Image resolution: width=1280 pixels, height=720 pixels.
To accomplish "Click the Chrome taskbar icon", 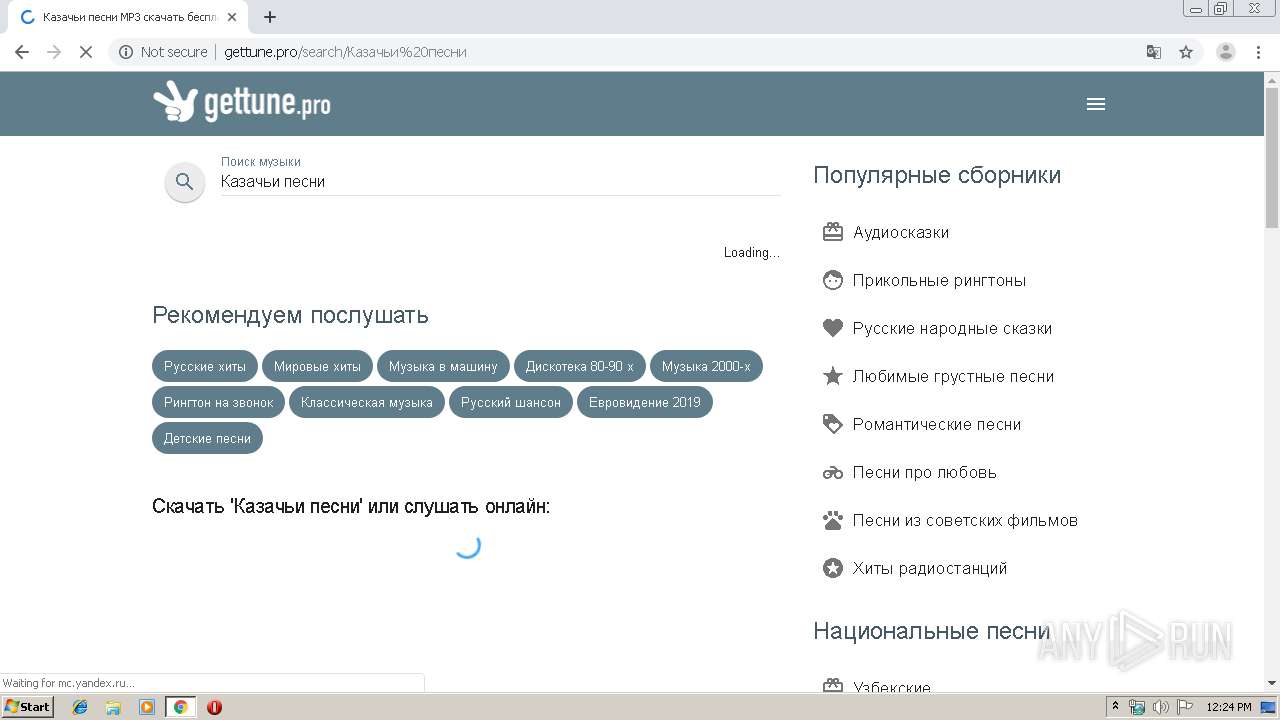I will (180, 707).
